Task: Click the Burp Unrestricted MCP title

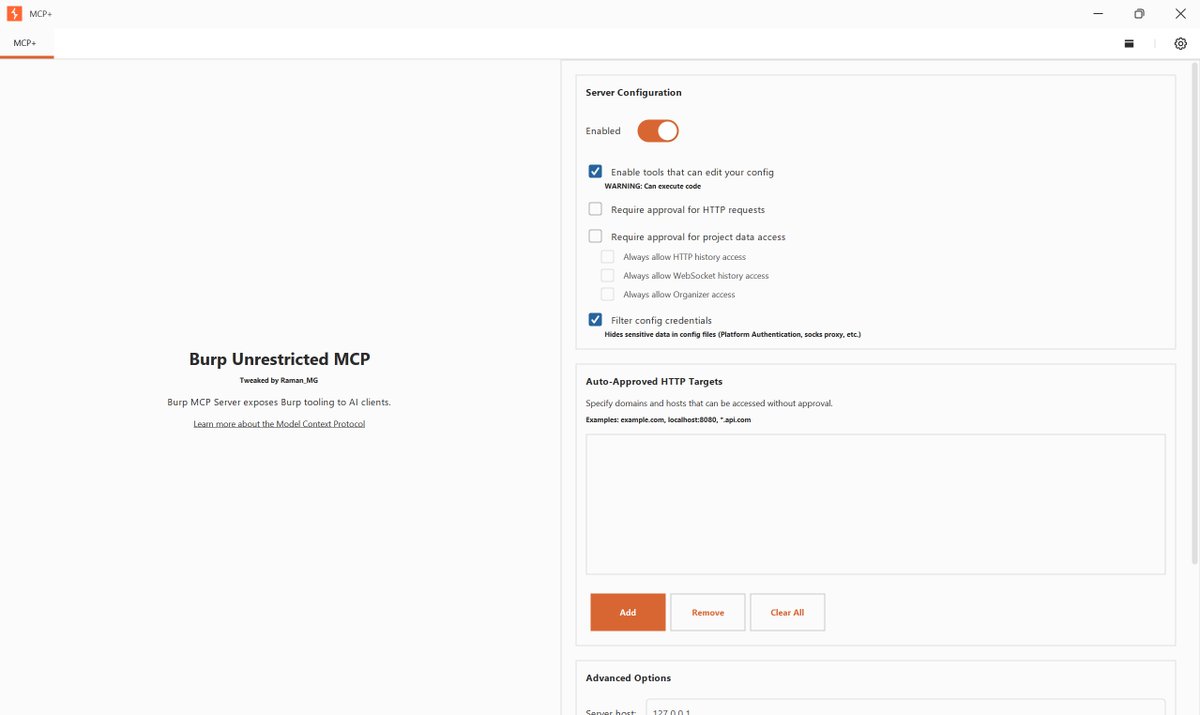Action: (279, 359)
